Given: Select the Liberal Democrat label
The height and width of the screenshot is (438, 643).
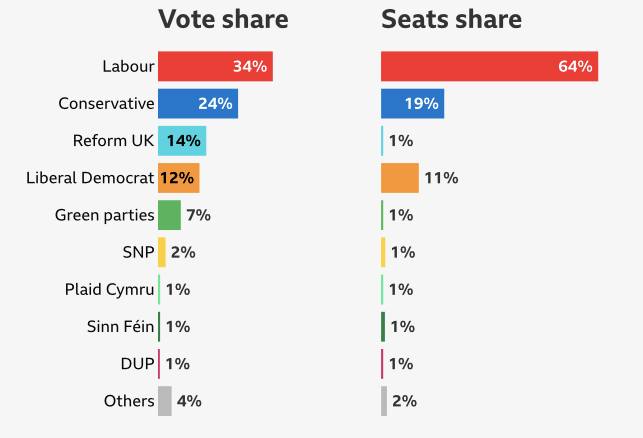Looking at the screenshot, I should tap(90, 178).
